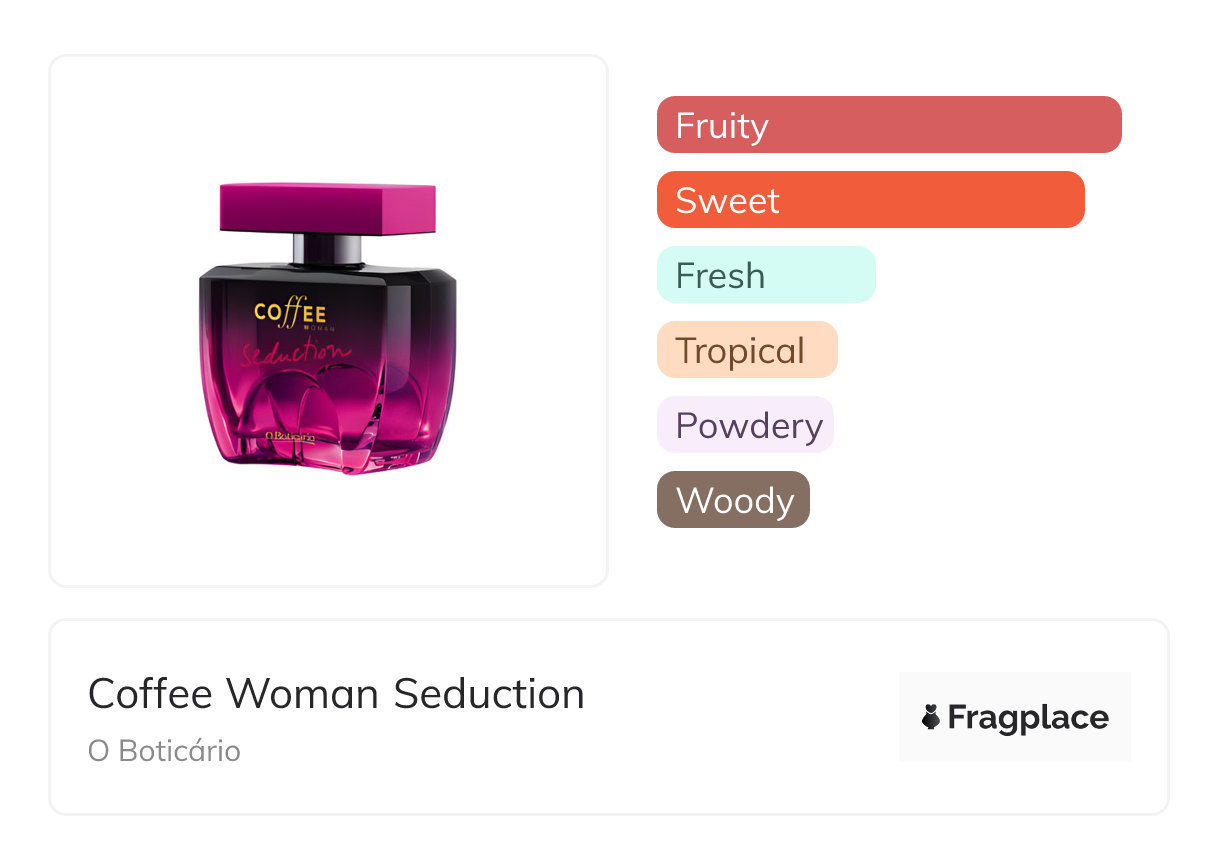Click the word Seduction in the title
Viewport: 1218px width, 864px height.
(x=488, y=693)
